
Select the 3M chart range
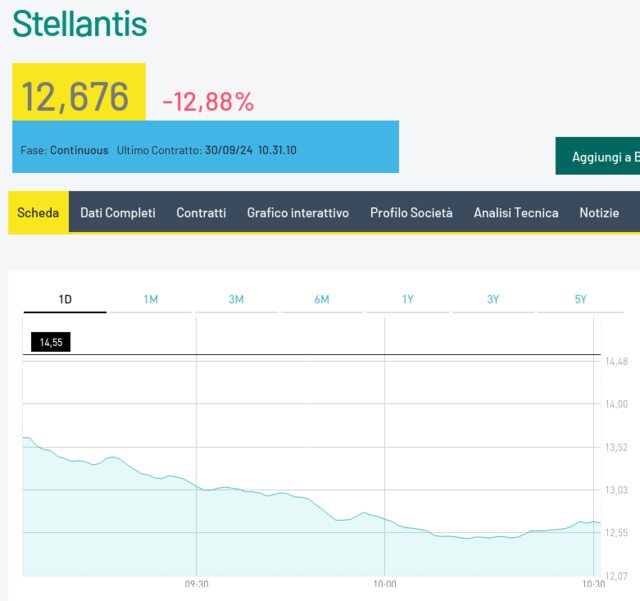236,300
